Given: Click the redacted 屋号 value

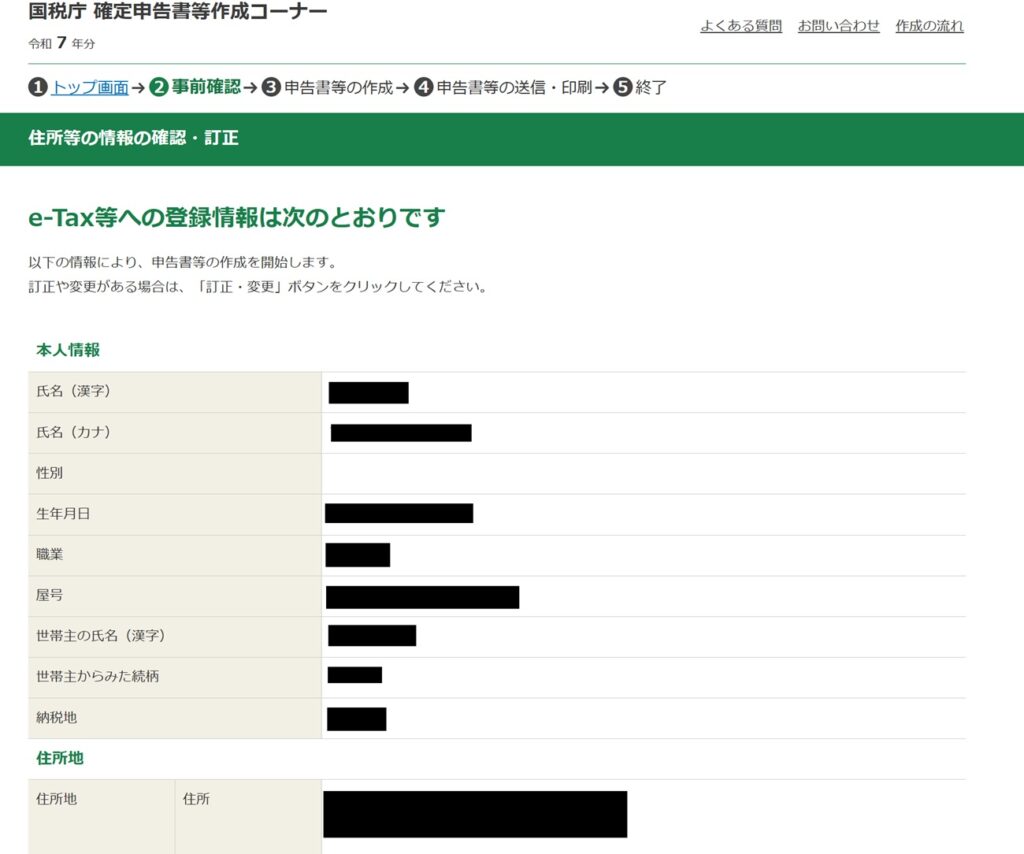Looking at the screenshot, I should click(422, 597).
